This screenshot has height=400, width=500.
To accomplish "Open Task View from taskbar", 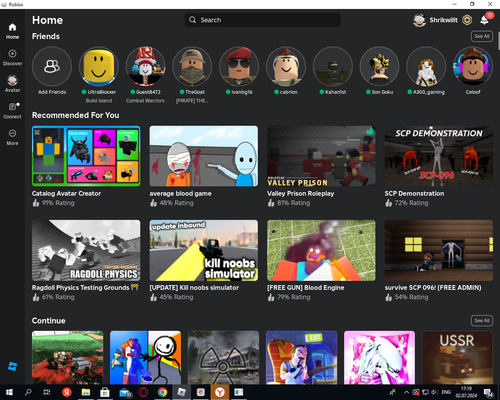I will (47, 392).
